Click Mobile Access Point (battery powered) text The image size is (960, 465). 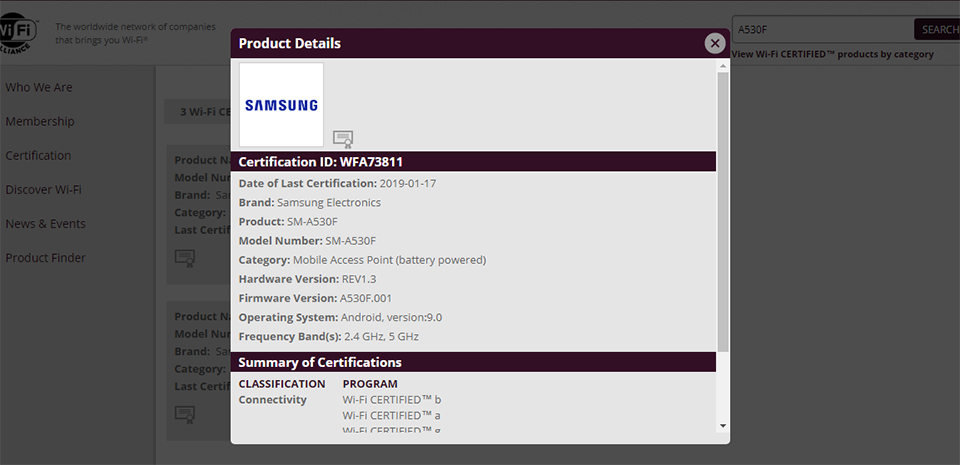(x=389, y=260)
